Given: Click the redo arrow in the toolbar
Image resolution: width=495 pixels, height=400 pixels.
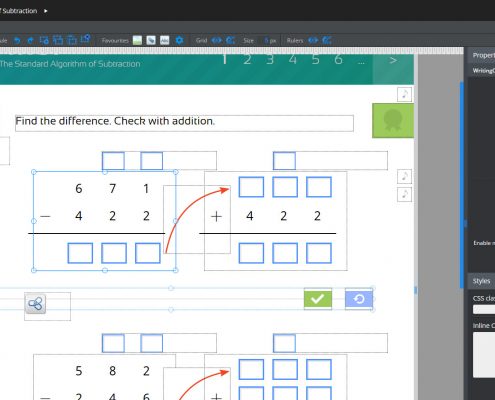Looking at the screenshot, I should [30, 41].
